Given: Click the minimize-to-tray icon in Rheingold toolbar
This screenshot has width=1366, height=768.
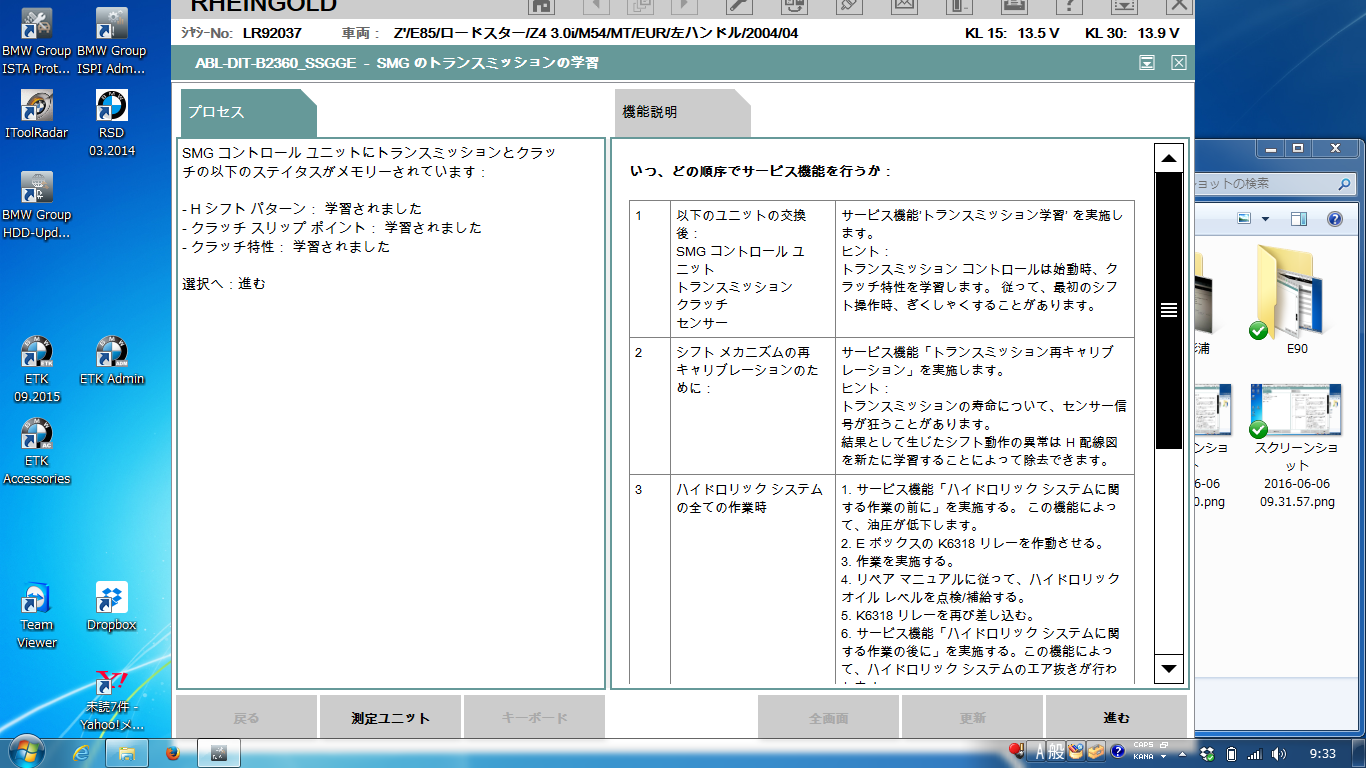Looking at the screenshot, I should pos(1125,7).
